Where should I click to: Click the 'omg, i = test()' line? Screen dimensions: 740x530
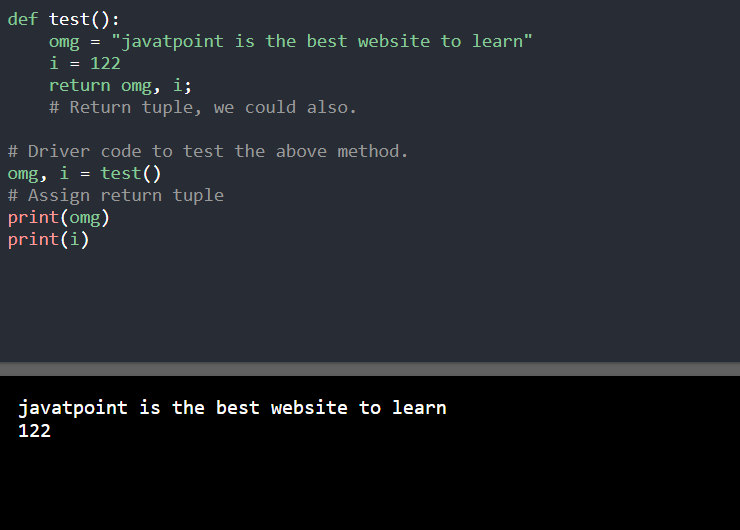point(84,174)
